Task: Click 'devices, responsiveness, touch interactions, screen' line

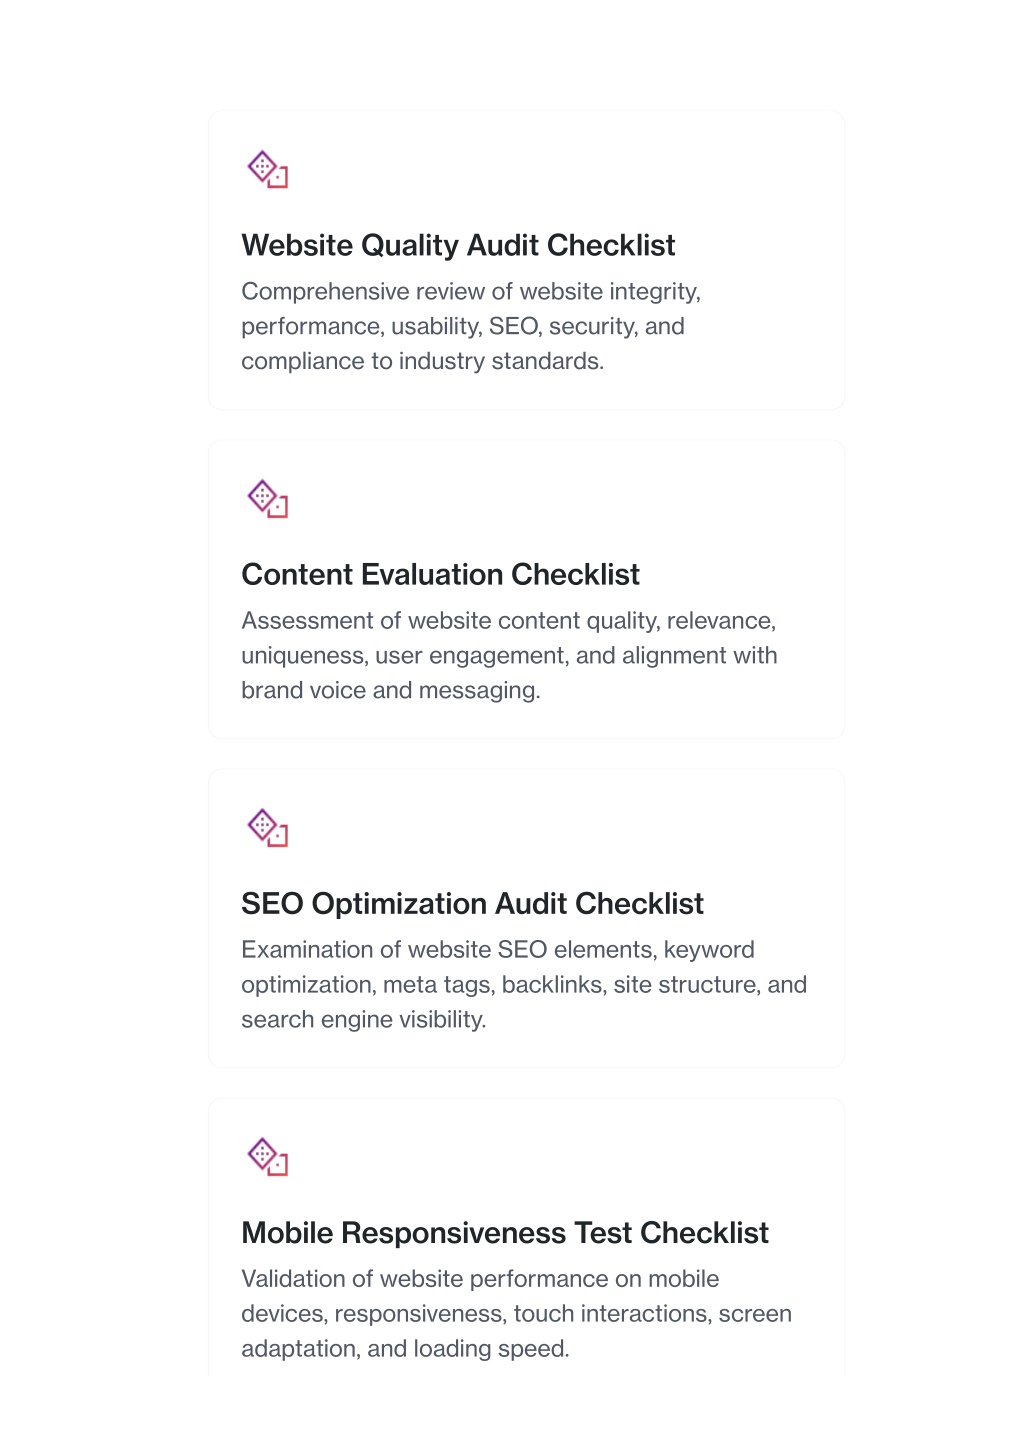Action: [516, 1313]
